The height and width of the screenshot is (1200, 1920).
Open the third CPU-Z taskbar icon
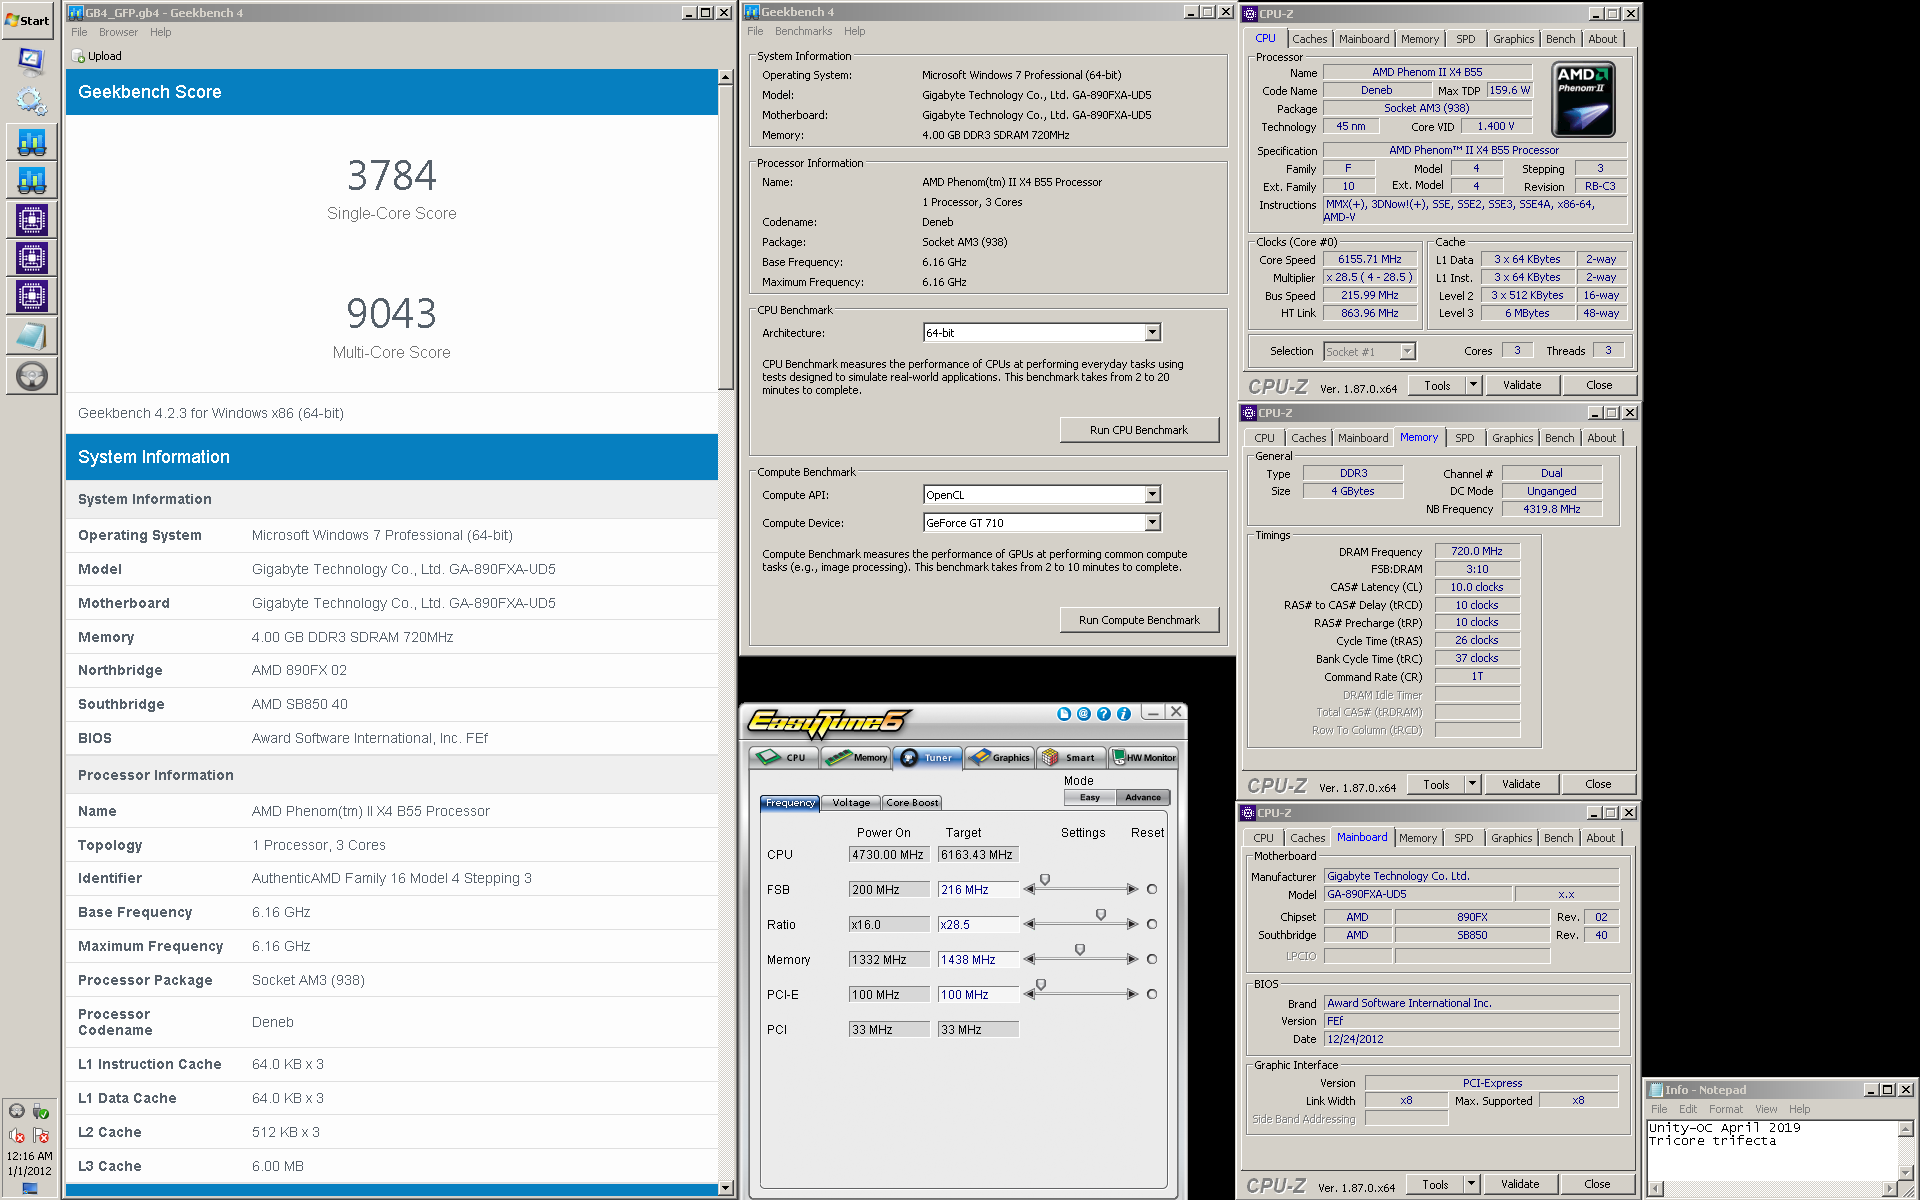[31, 296]
